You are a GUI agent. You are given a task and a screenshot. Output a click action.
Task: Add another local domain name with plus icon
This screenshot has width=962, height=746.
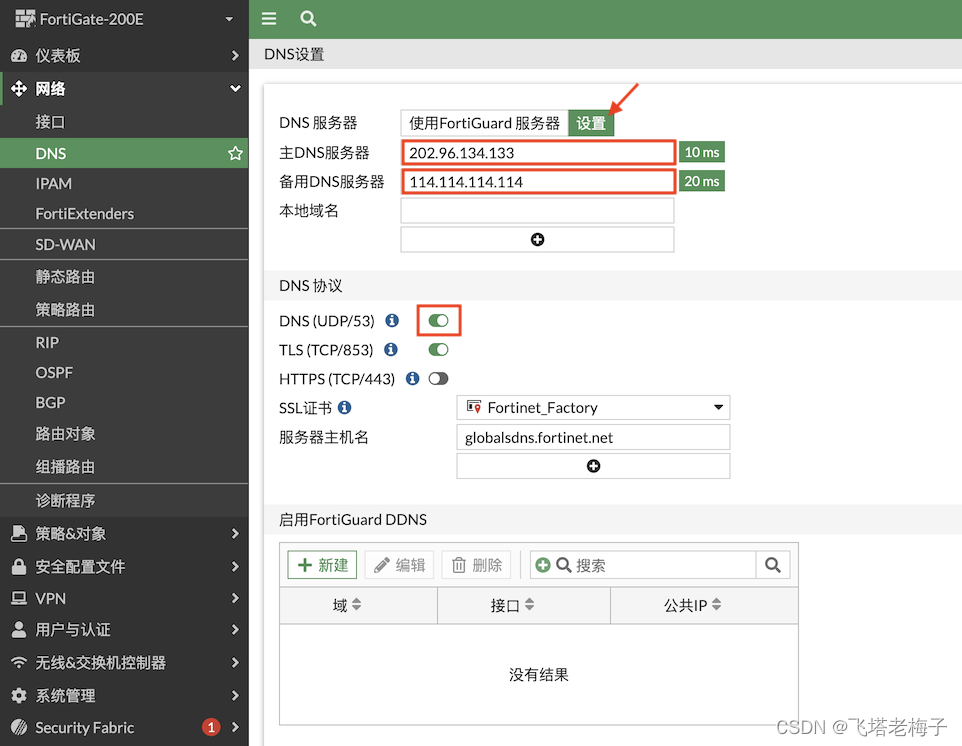tap(537, 239)
